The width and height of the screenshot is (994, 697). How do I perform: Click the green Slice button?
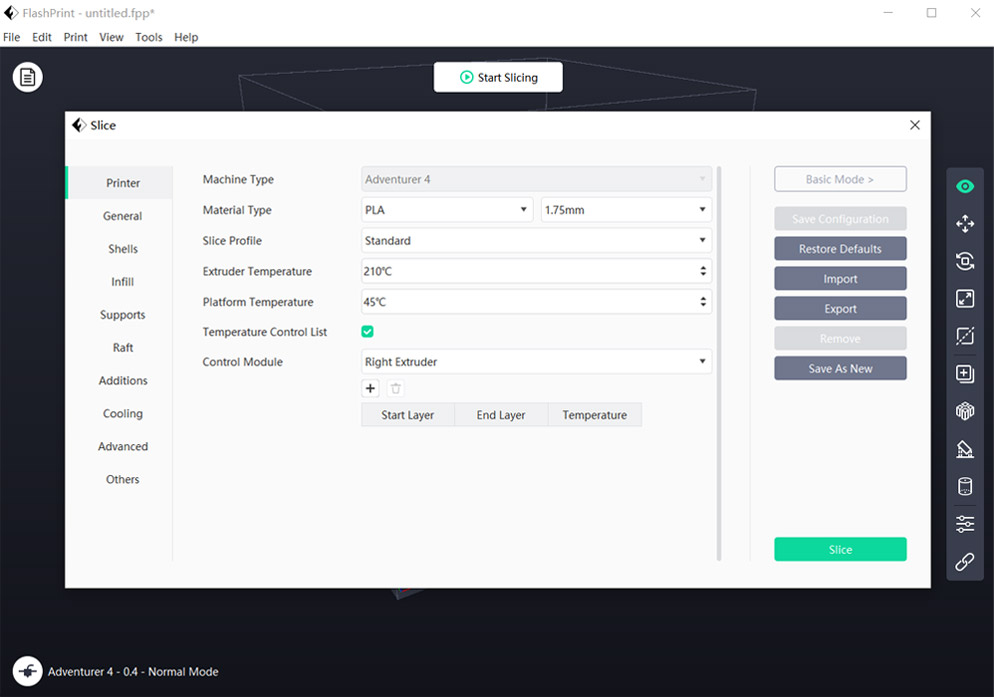pos(840,549)
